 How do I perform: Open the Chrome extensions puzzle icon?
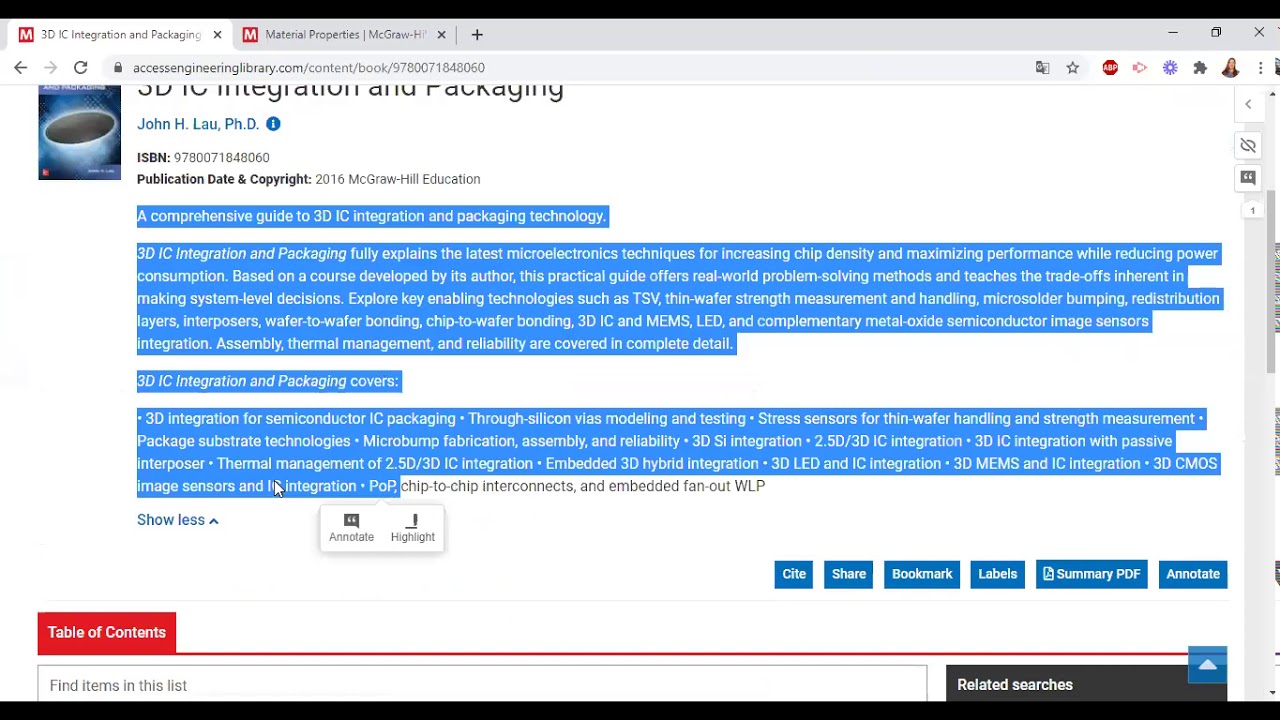click(x=1200, y=68)
